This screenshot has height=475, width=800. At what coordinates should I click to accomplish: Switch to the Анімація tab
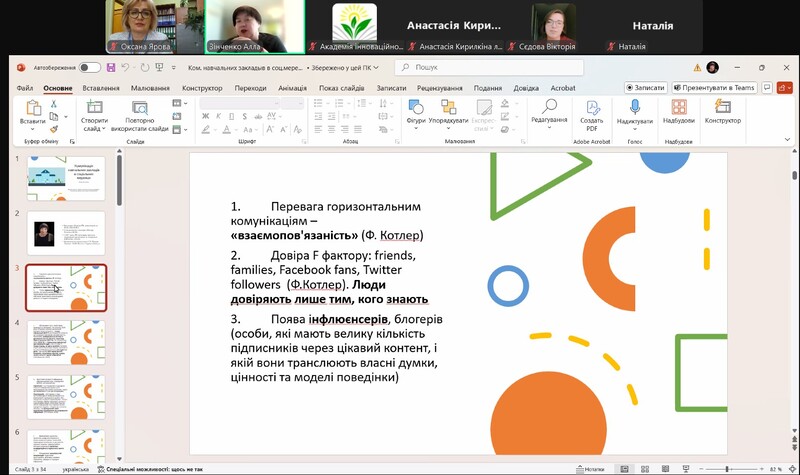(292, 88)
